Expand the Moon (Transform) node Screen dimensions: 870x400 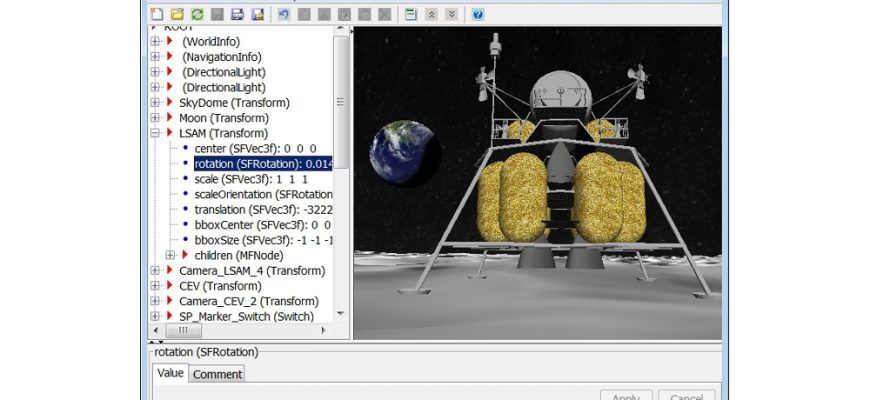click(x=155, y=118)
